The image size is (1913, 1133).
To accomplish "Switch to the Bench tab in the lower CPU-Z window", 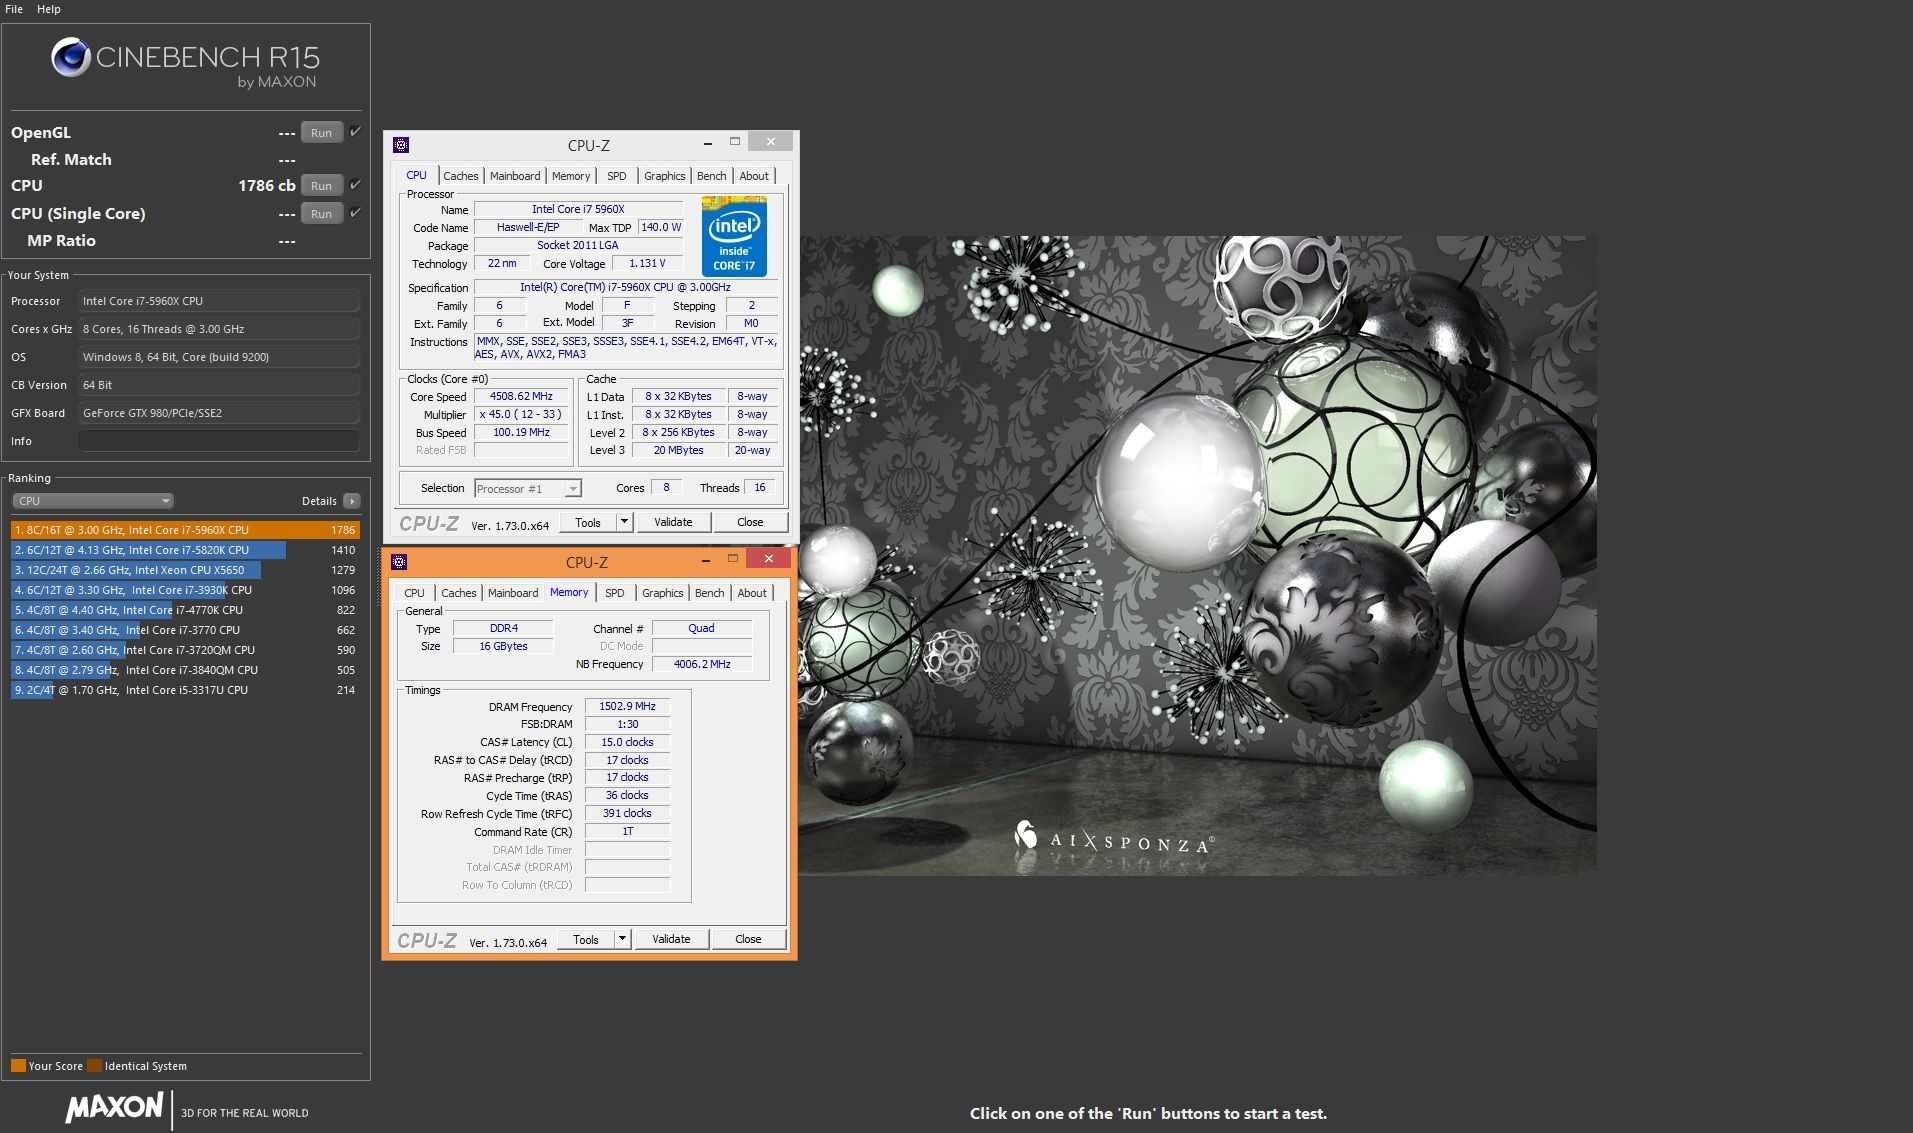I will point(710,593).
